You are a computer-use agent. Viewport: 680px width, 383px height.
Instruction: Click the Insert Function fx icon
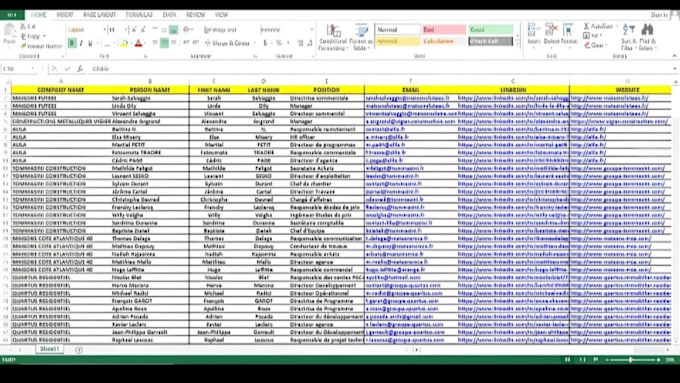pos(80,69)
